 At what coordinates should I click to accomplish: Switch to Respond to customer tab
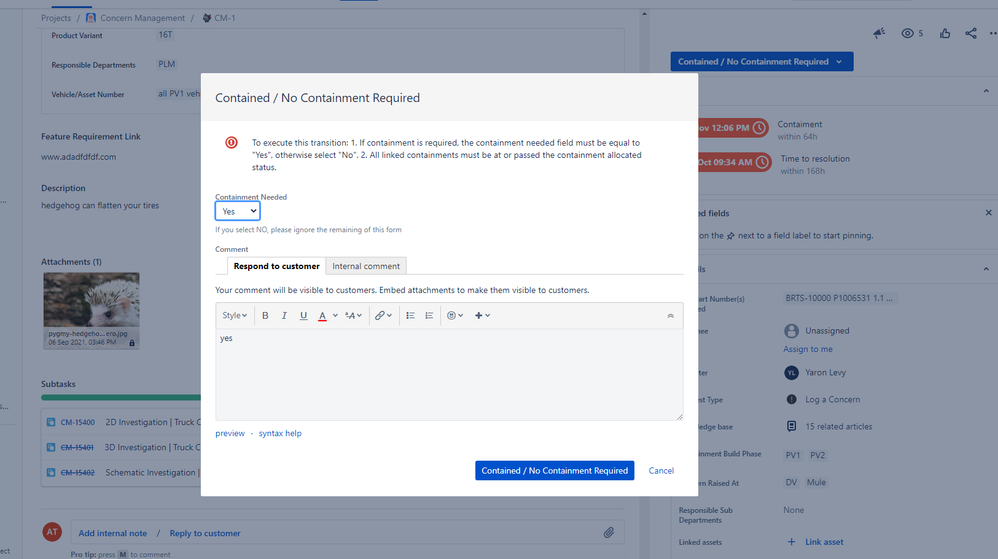276,266
